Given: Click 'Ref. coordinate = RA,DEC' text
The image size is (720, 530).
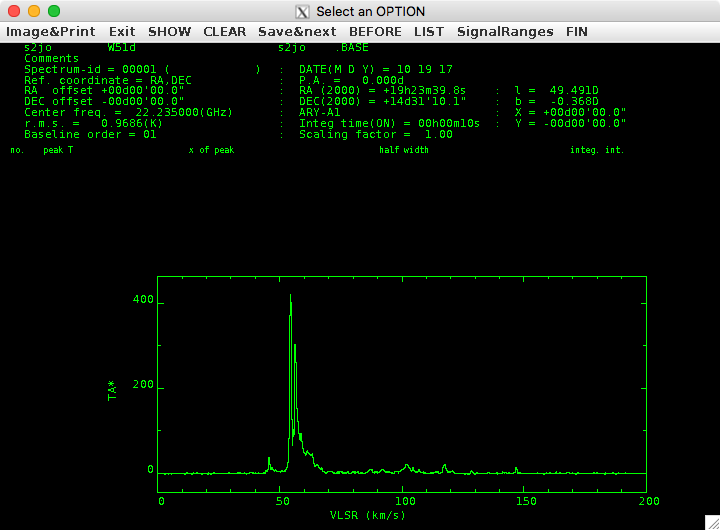Looking at the screenshot, I should (x=107, y=80).
